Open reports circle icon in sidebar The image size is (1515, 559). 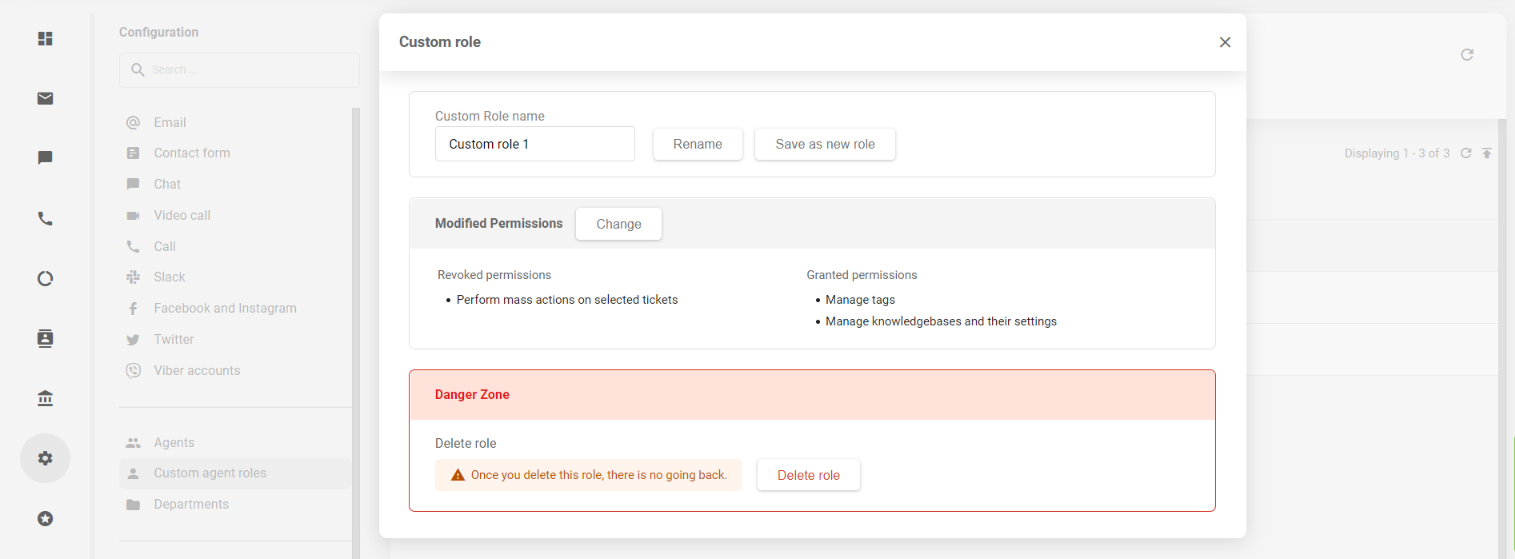[x=45, y=279]
